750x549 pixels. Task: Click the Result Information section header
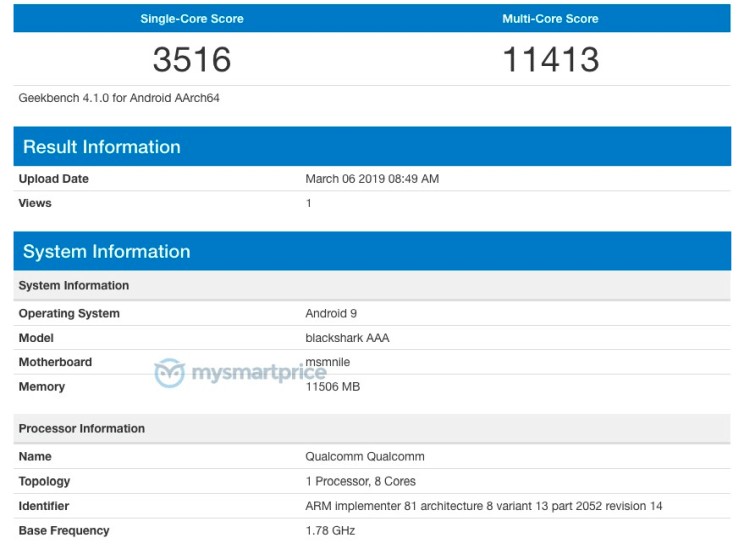tap(102, 147)
